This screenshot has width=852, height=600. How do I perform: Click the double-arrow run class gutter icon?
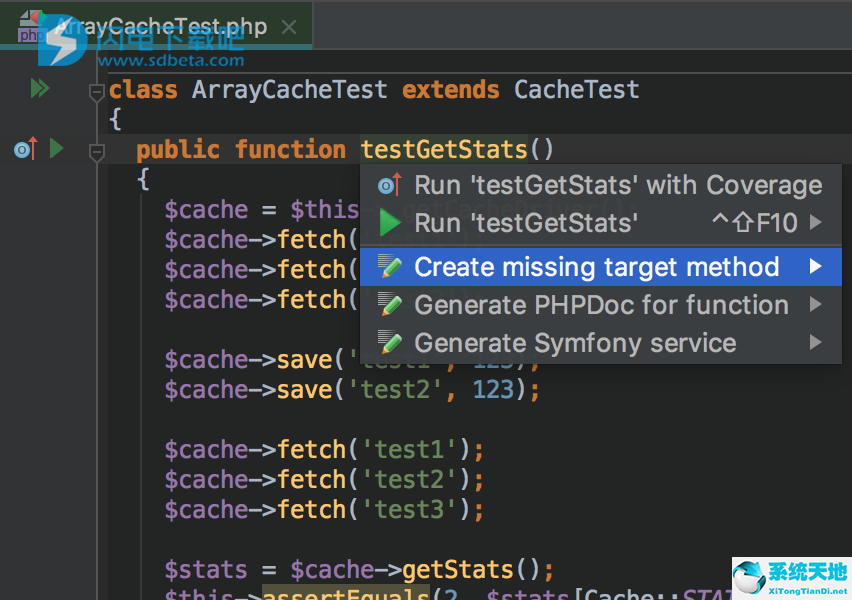click(x=40, y=88)
